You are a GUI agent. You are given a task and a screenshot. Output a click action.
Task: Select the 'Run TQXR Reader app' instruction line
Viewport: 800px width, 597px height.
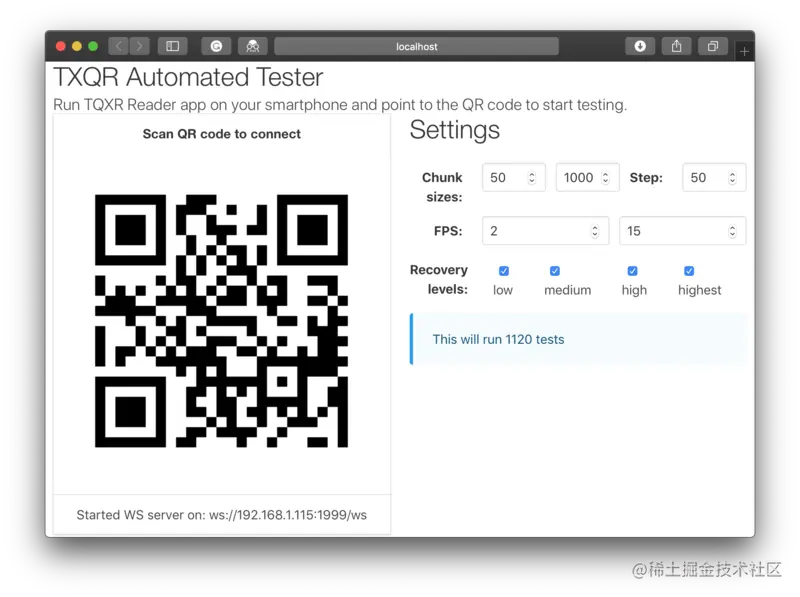[x=340, y=105]
